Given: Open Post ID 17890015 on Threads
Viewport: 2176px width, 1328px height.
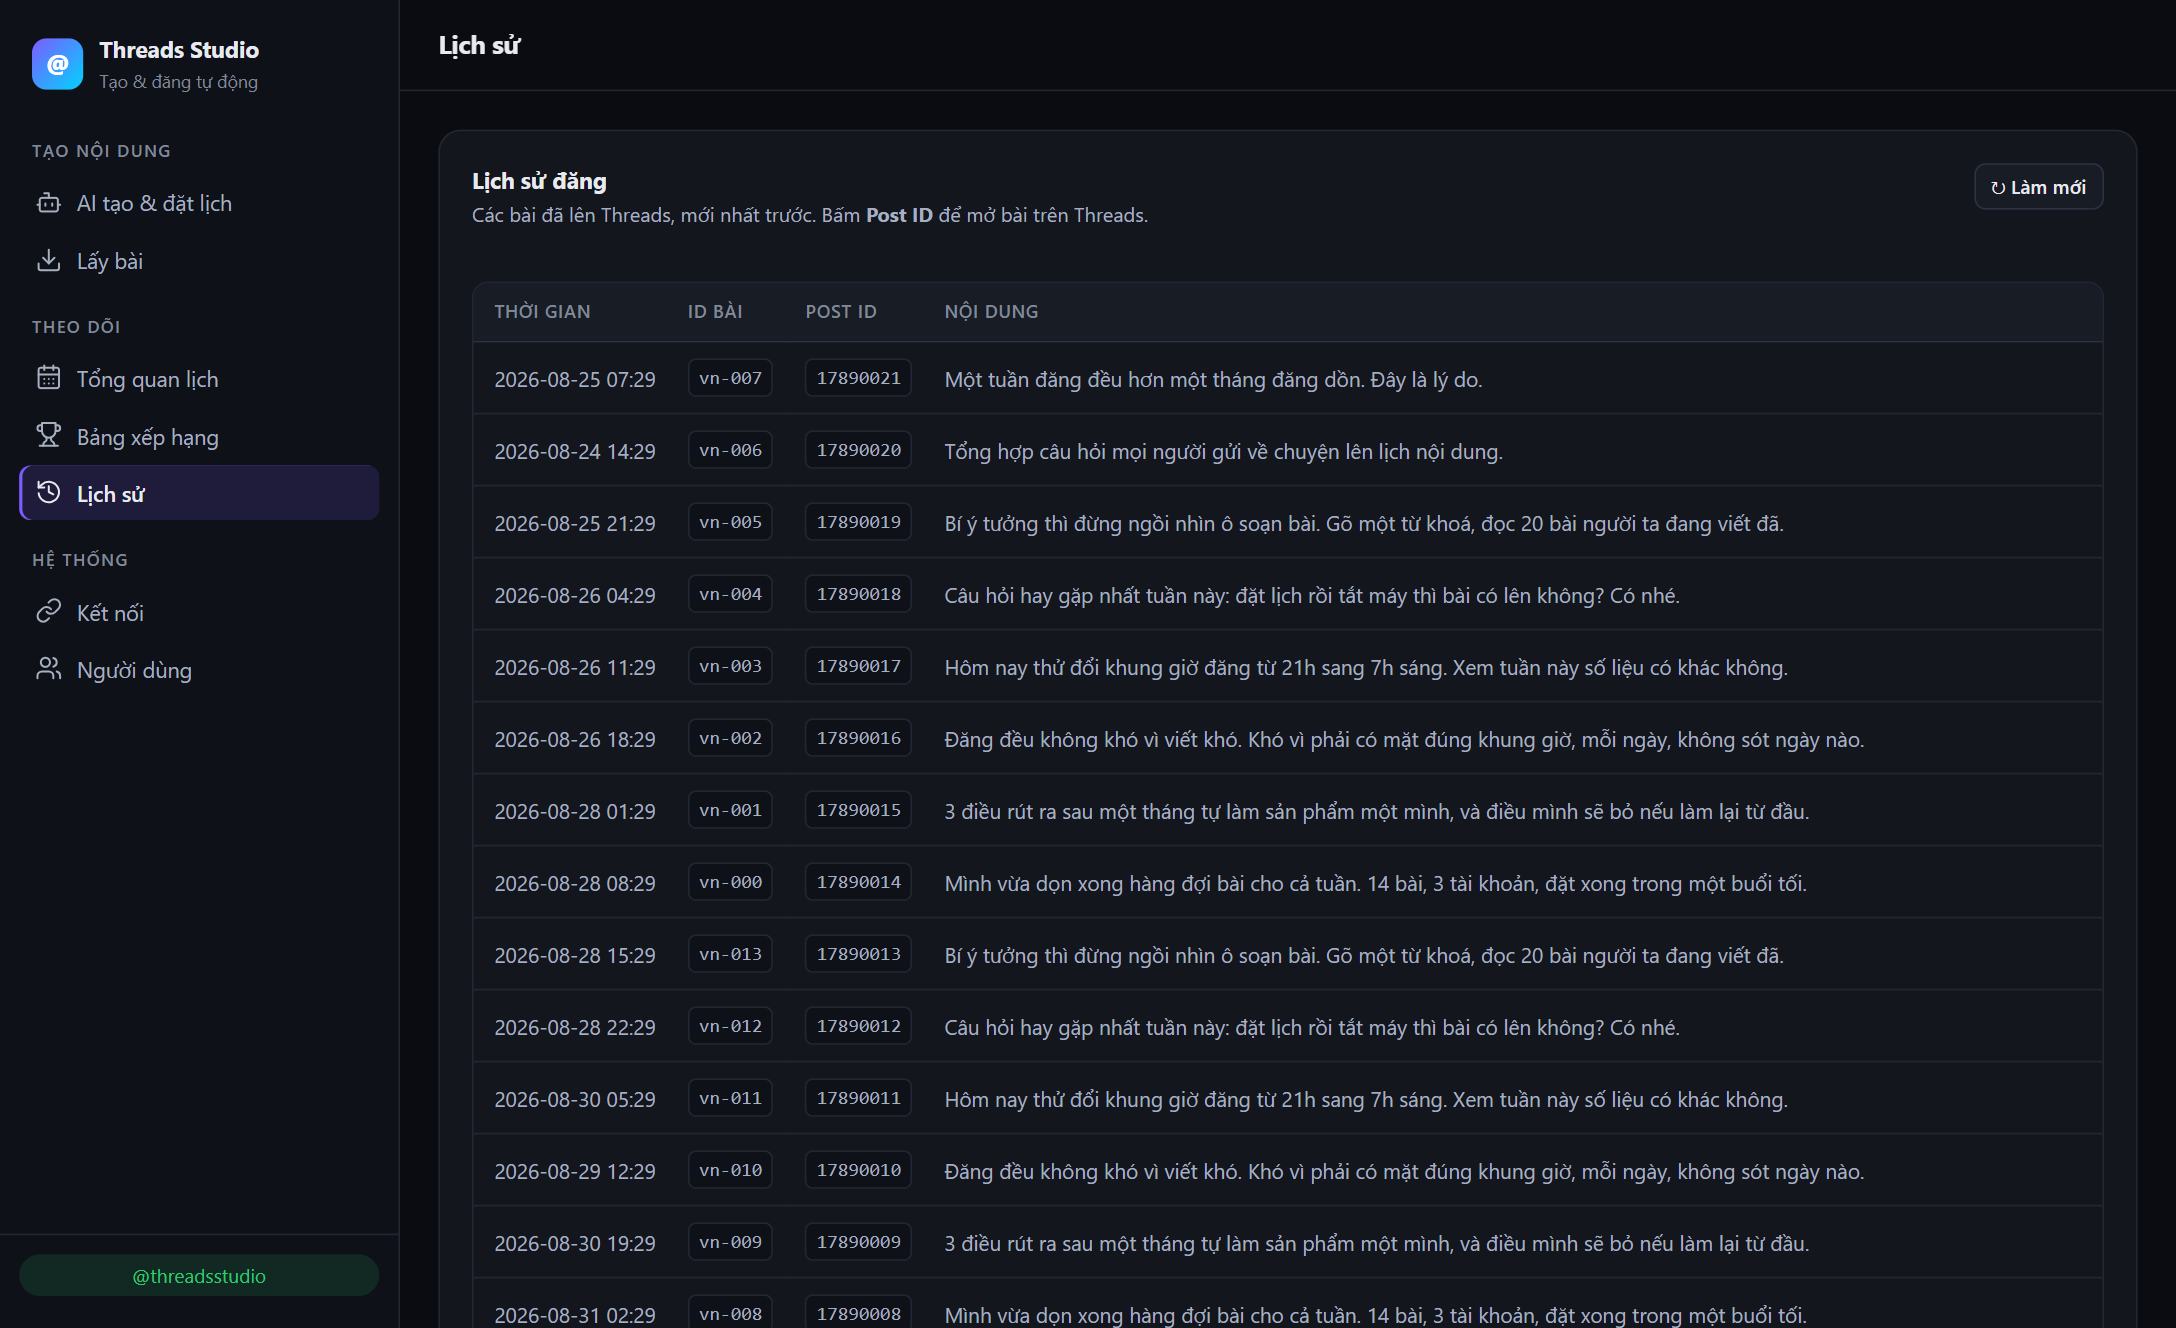Looking at the screenshot, I should (858, 810).
